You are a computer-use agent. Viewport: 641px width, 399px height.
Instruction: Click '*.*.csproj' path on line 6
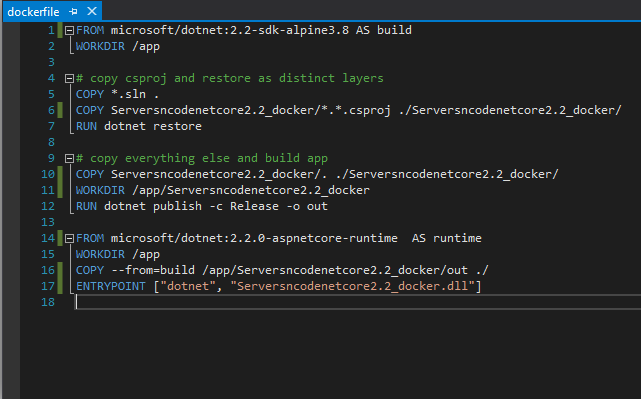pyautogui.click(x=356, y=110)
